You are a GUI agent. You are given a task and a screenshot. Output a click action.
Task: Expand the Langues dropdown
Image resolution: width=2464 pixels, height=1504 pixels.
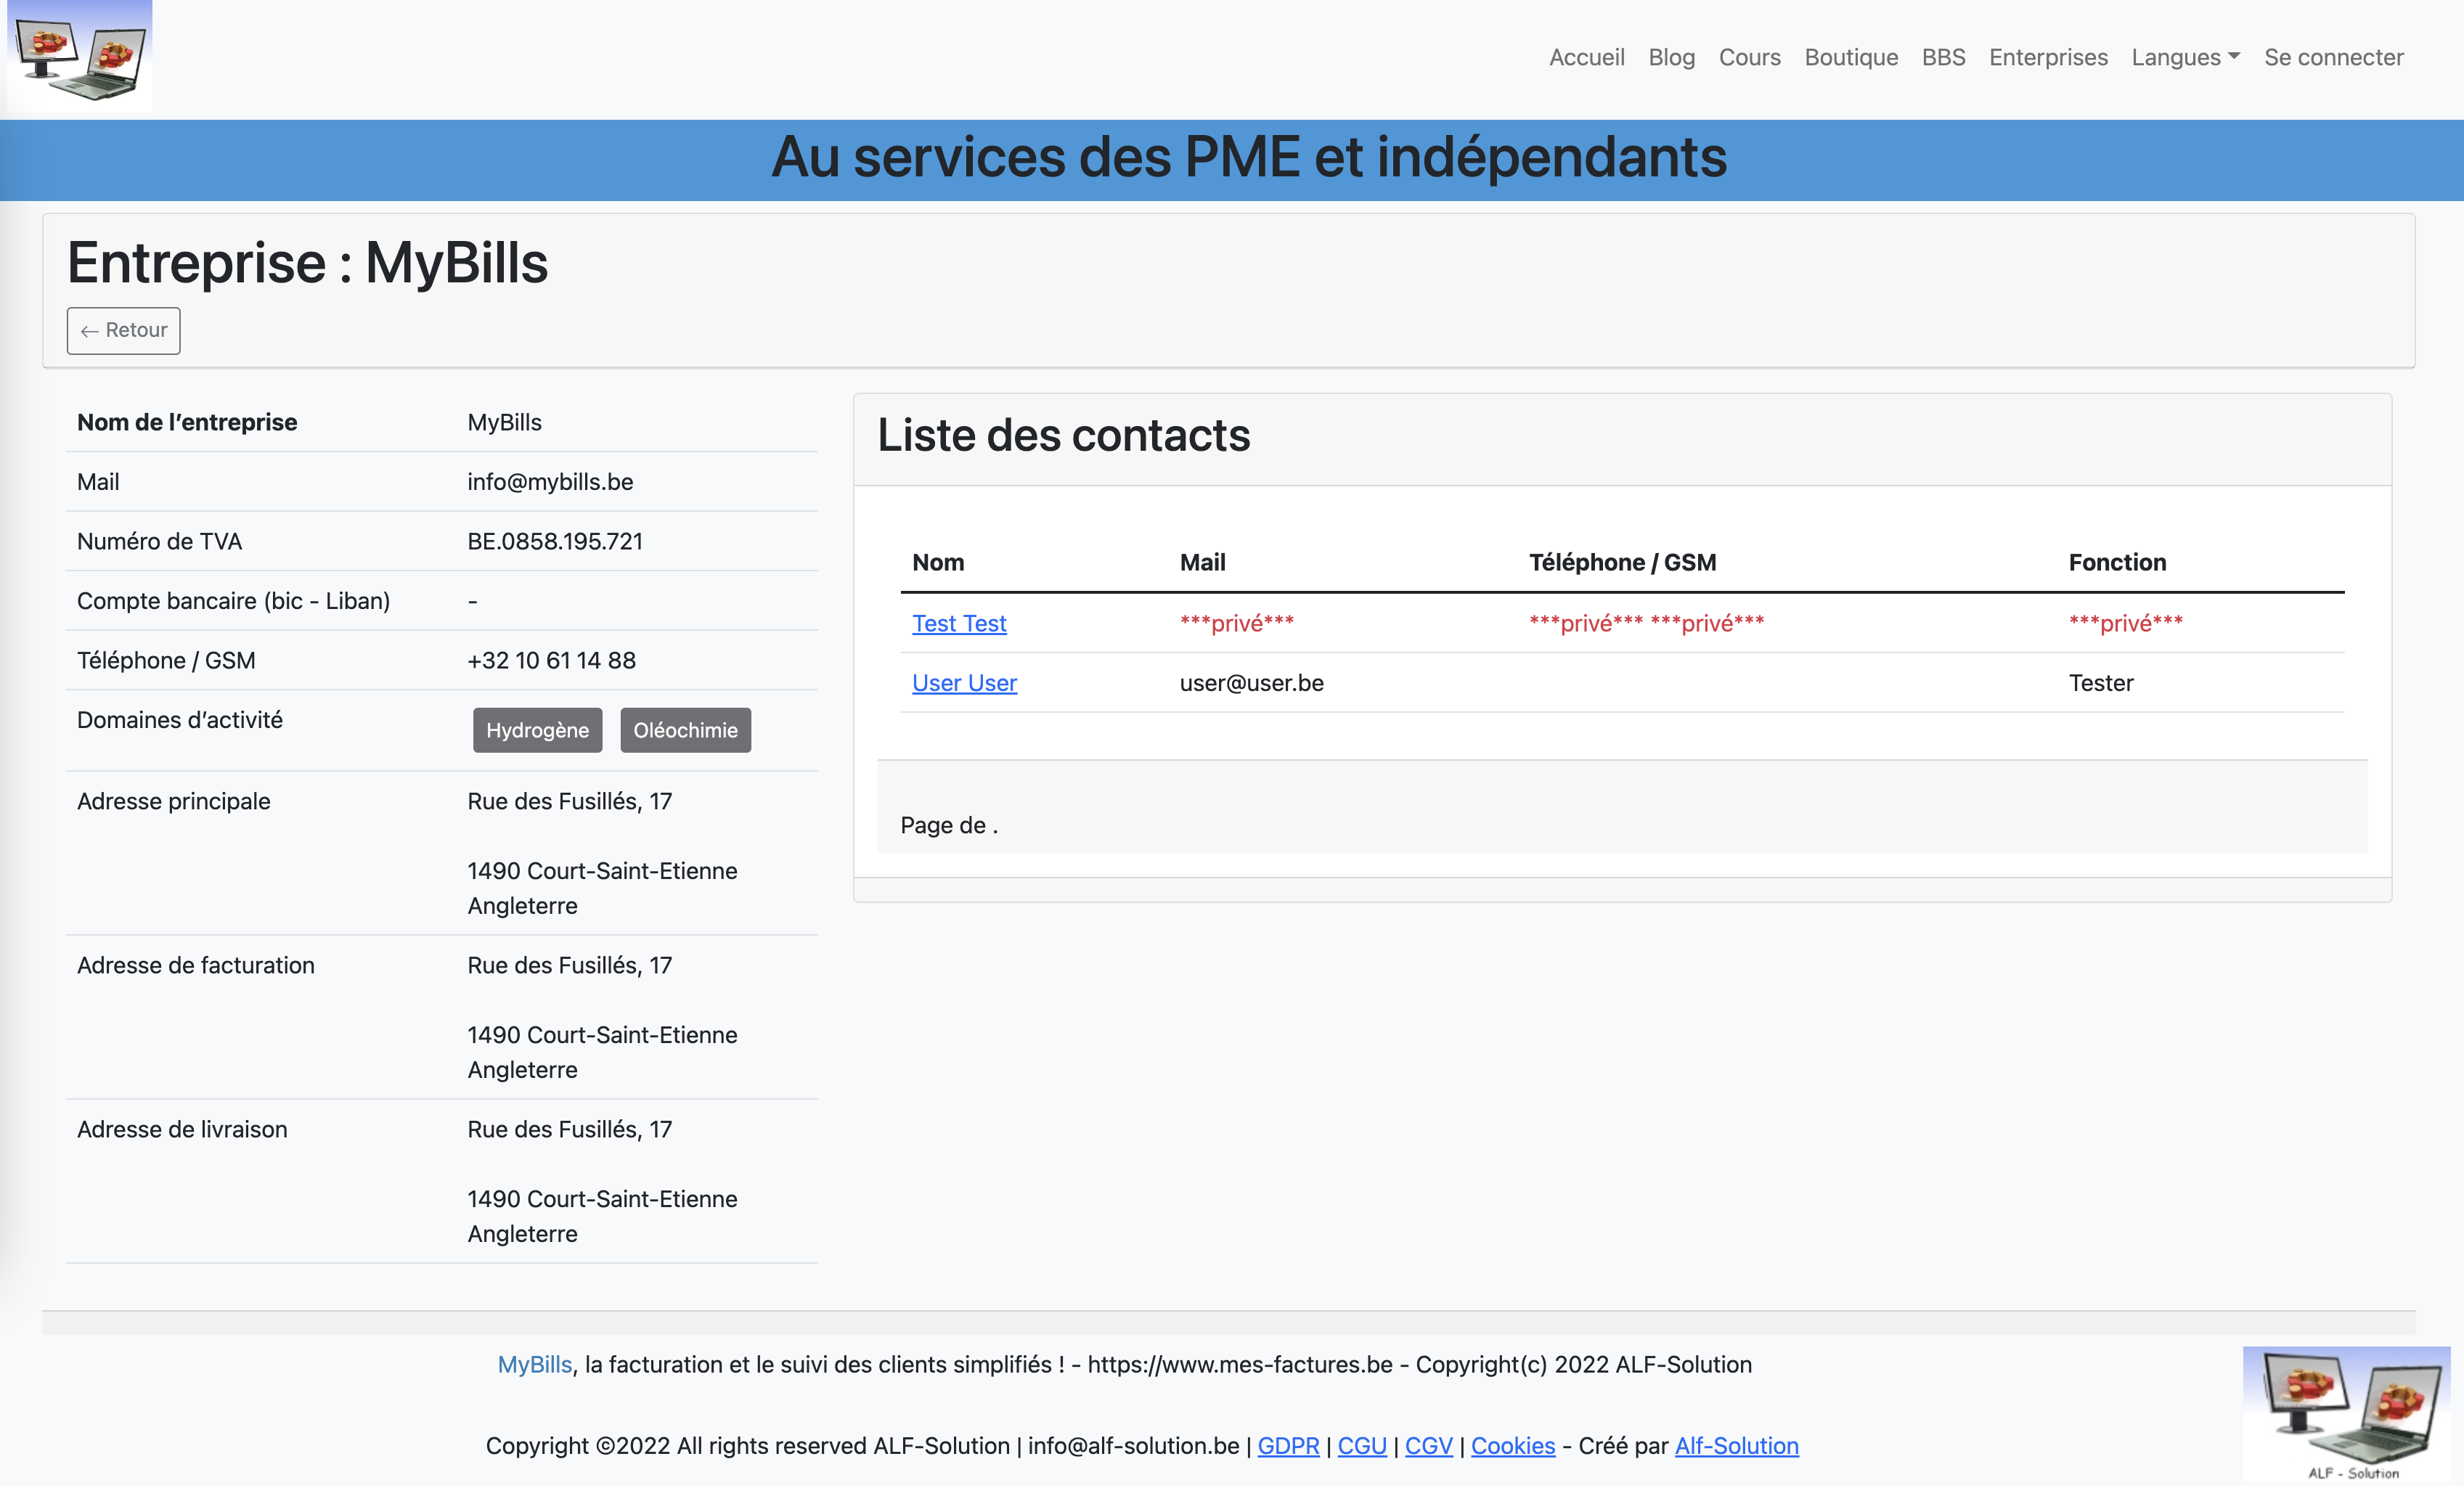click(x=2185, y=57)
